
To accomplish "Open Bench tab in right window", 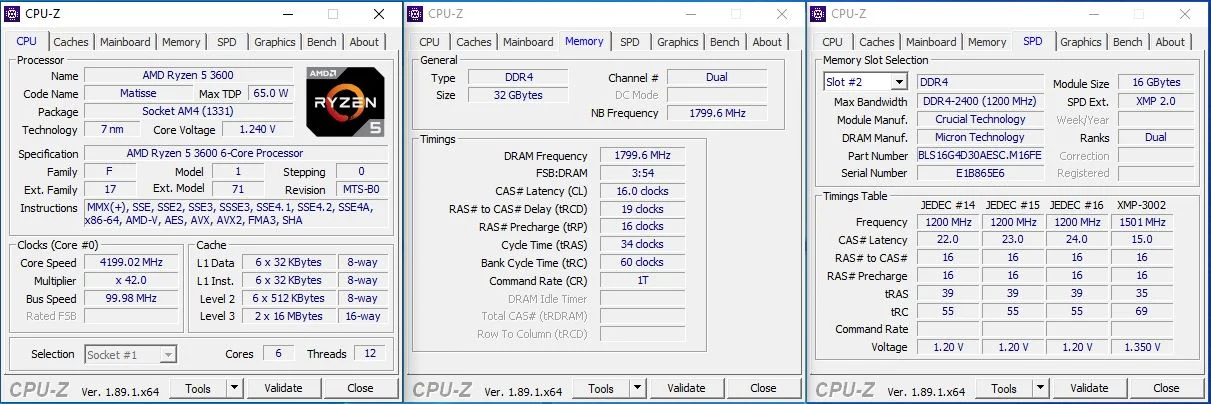I will pos(1128,42).
